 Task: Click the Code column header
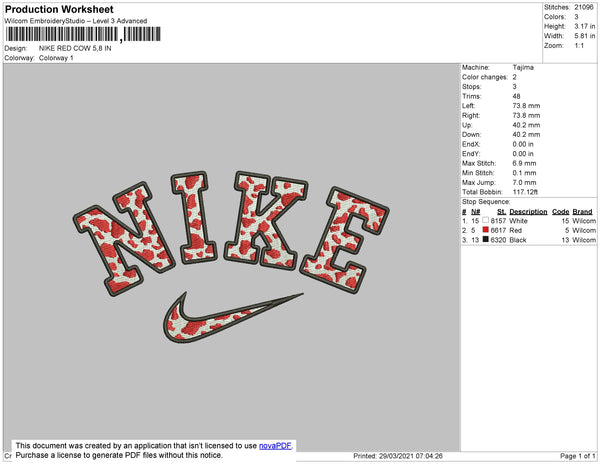click(x=561, y=212)
